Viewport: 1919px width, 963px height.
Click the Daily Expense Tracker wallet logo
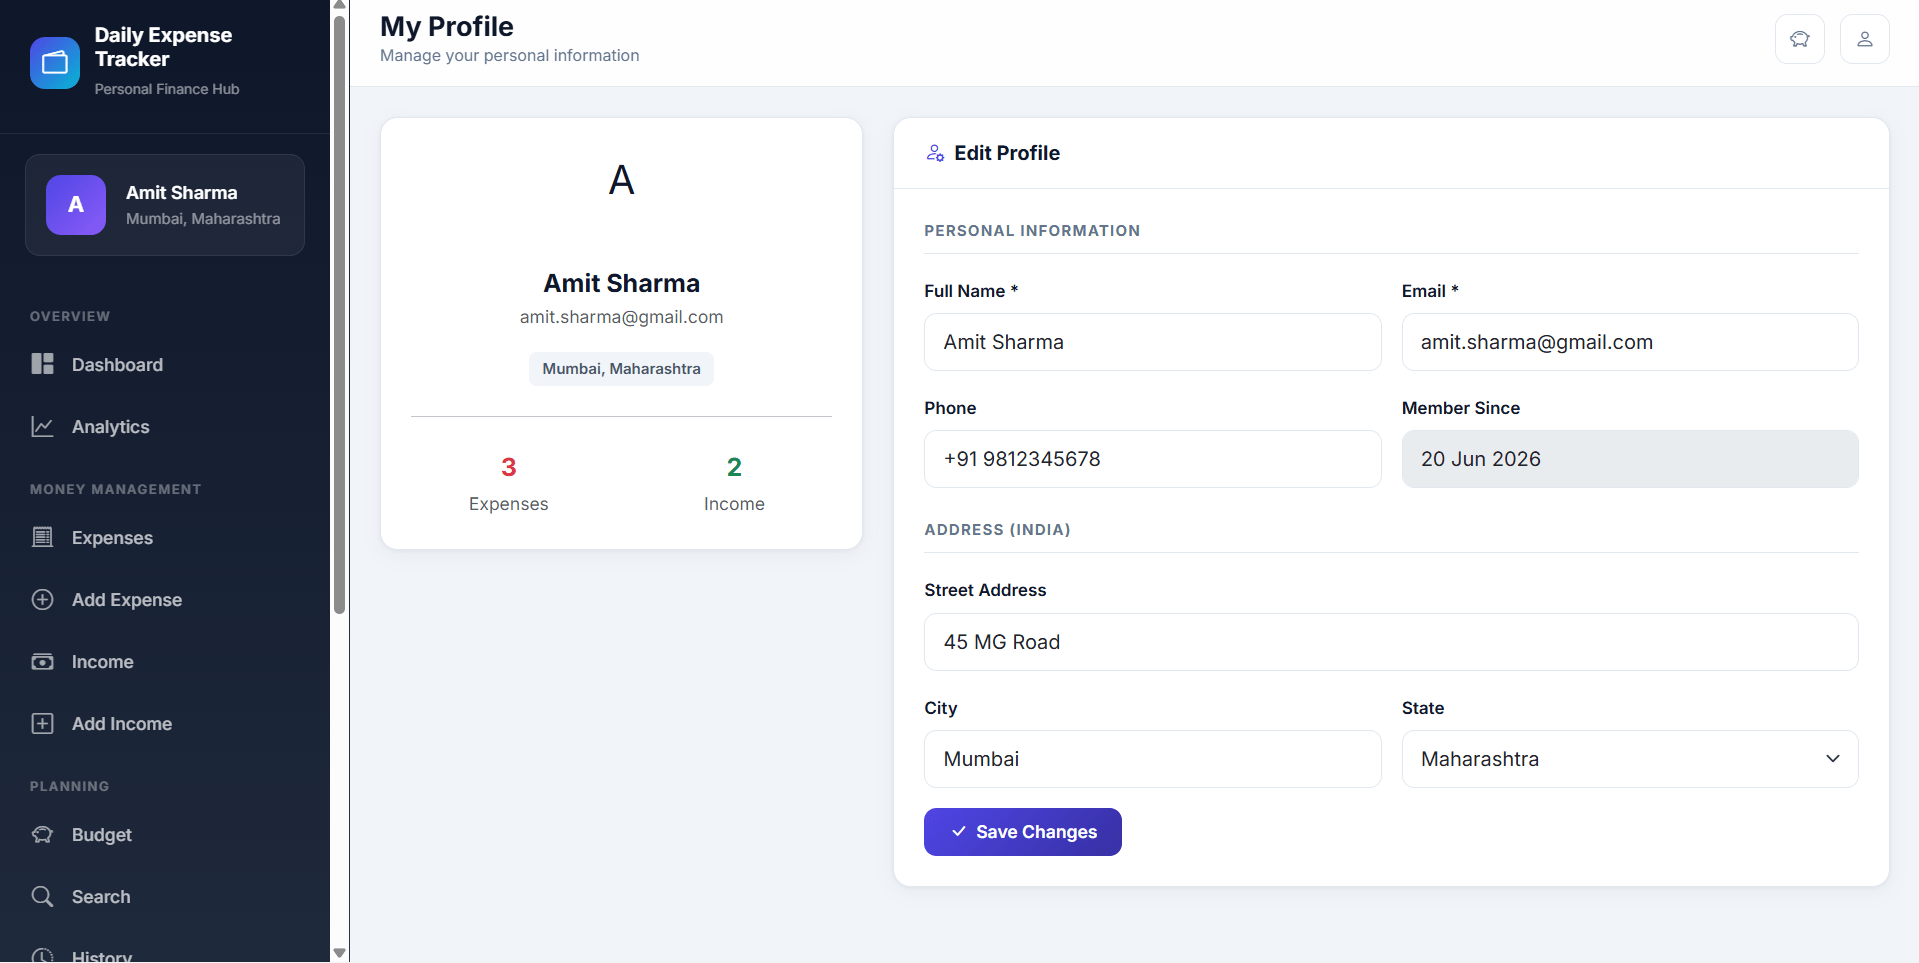[55, 63]
